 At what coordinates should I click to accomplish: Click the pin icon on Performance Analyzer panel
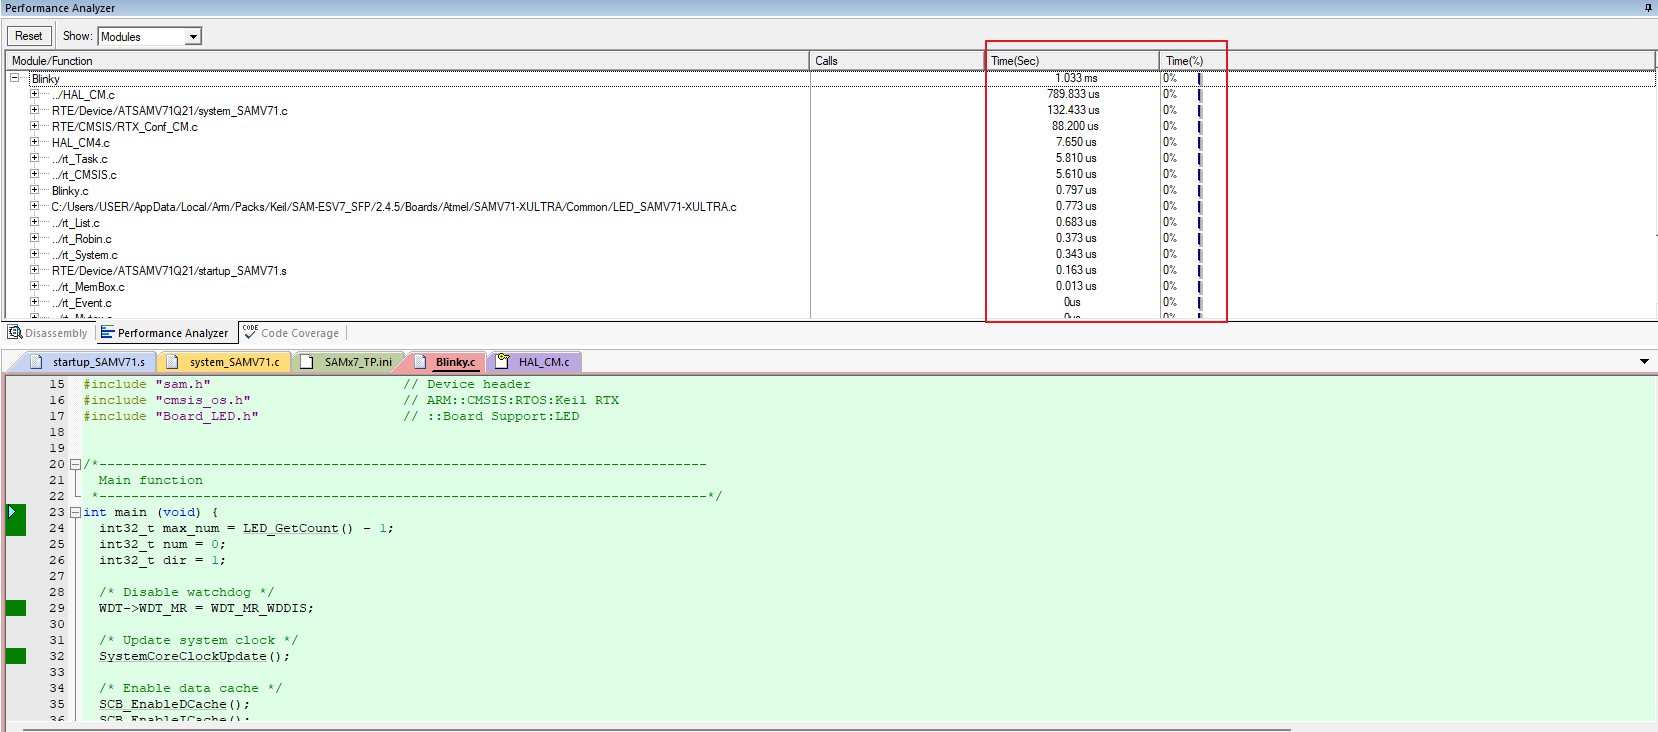(1648, 8)
